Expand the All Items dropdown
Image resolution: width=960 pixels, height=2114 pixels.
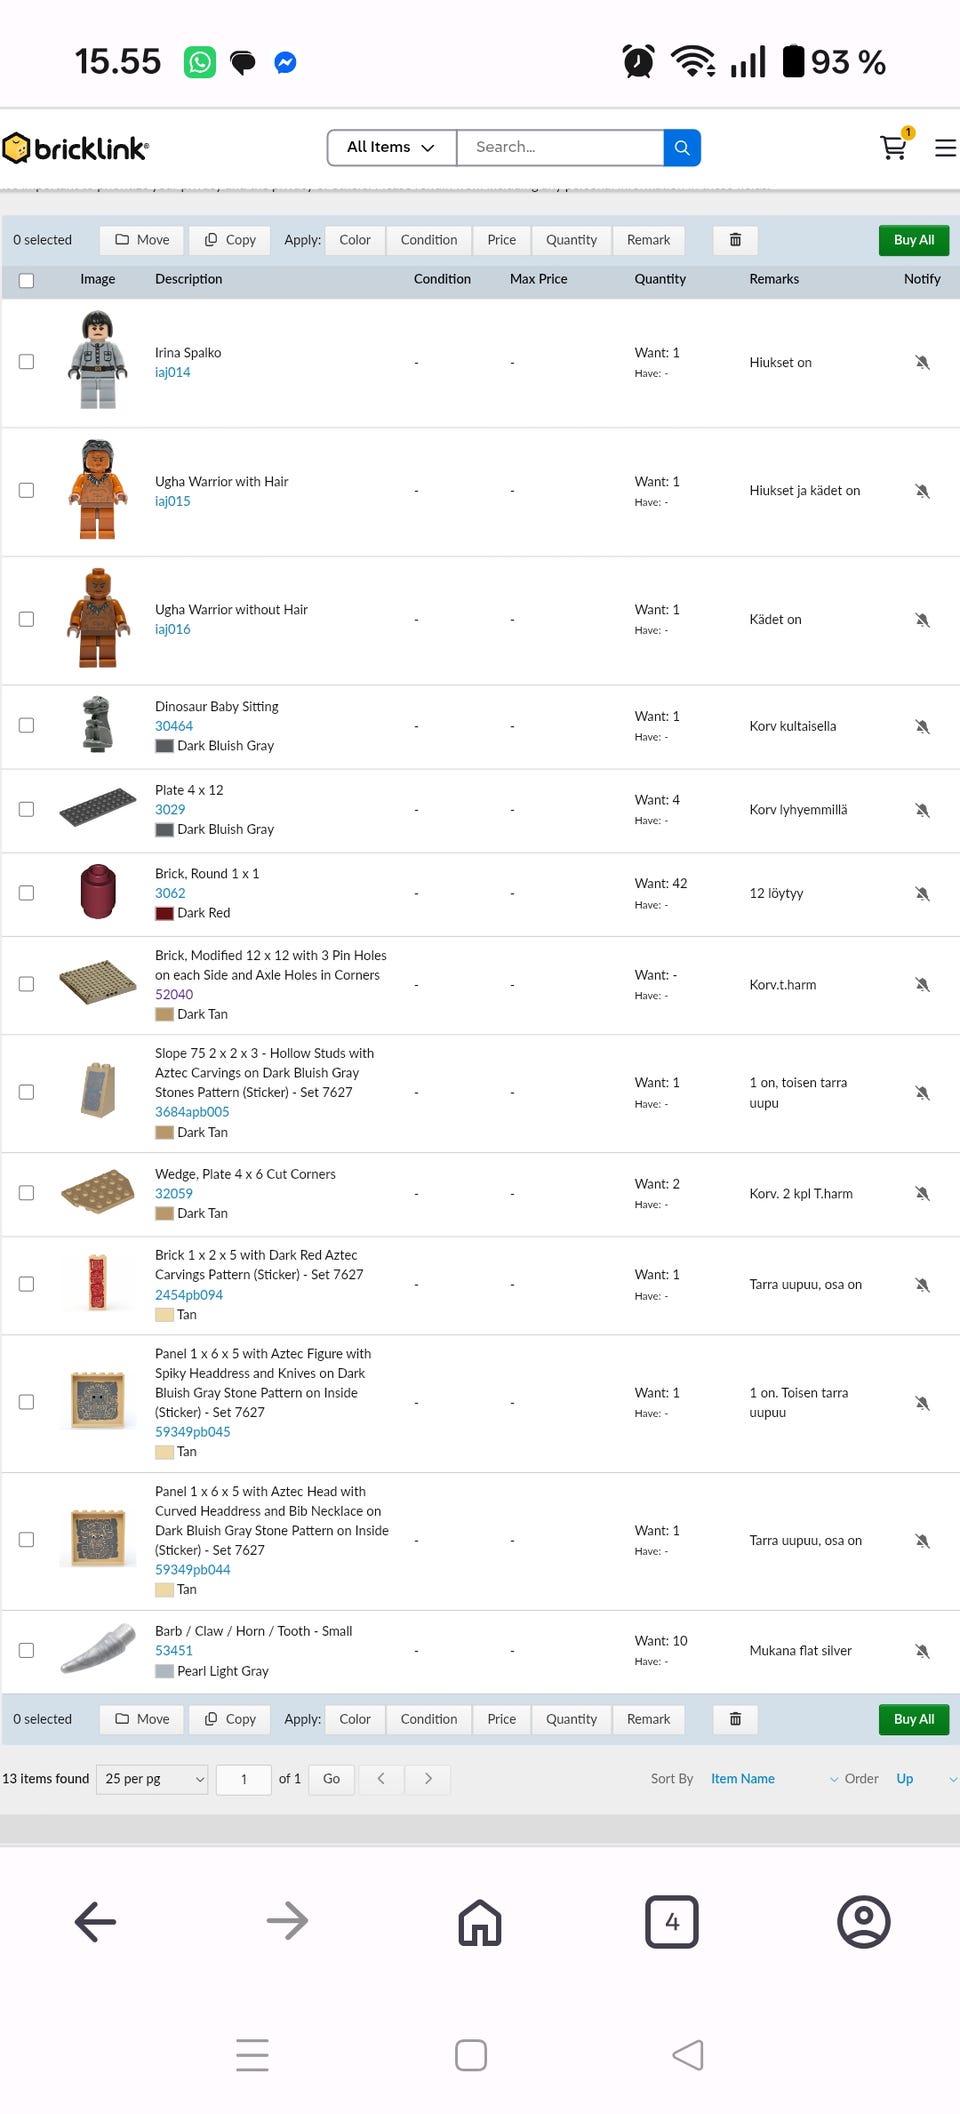(391, 148)
